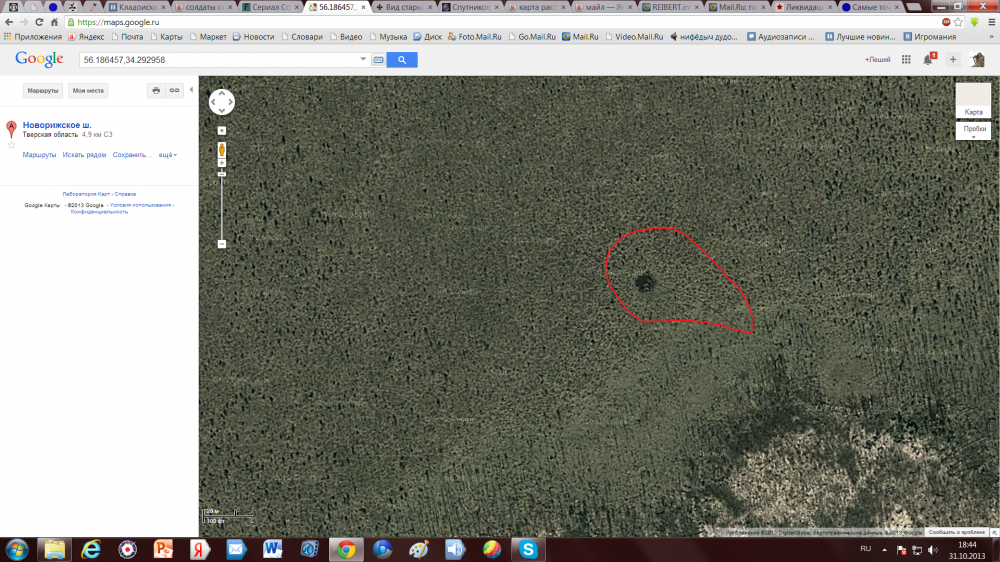This screenshot has height=562, width=1000.
Task: Click marker A pin in results
Action: (11, 129)
